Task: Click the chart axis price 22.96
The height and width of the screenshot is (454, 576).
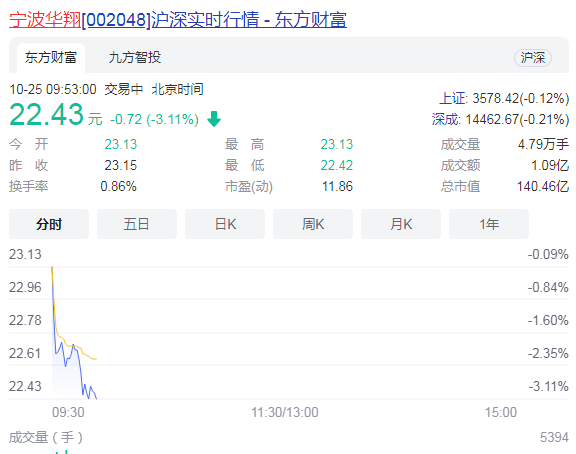Action: [x=25, y=287]
